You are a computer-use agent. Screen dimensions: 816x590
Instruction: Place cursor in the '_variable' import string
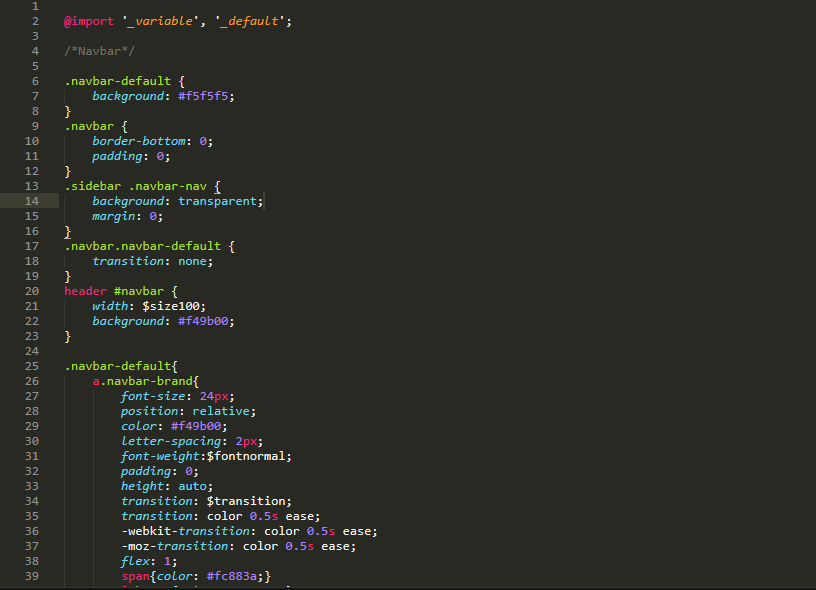click(x=160, y=21)
